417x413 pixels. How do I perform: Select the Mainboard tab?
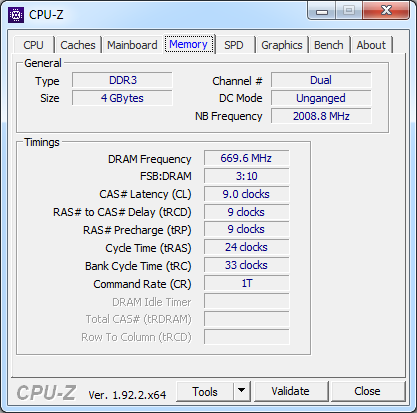tap(132, 45)
